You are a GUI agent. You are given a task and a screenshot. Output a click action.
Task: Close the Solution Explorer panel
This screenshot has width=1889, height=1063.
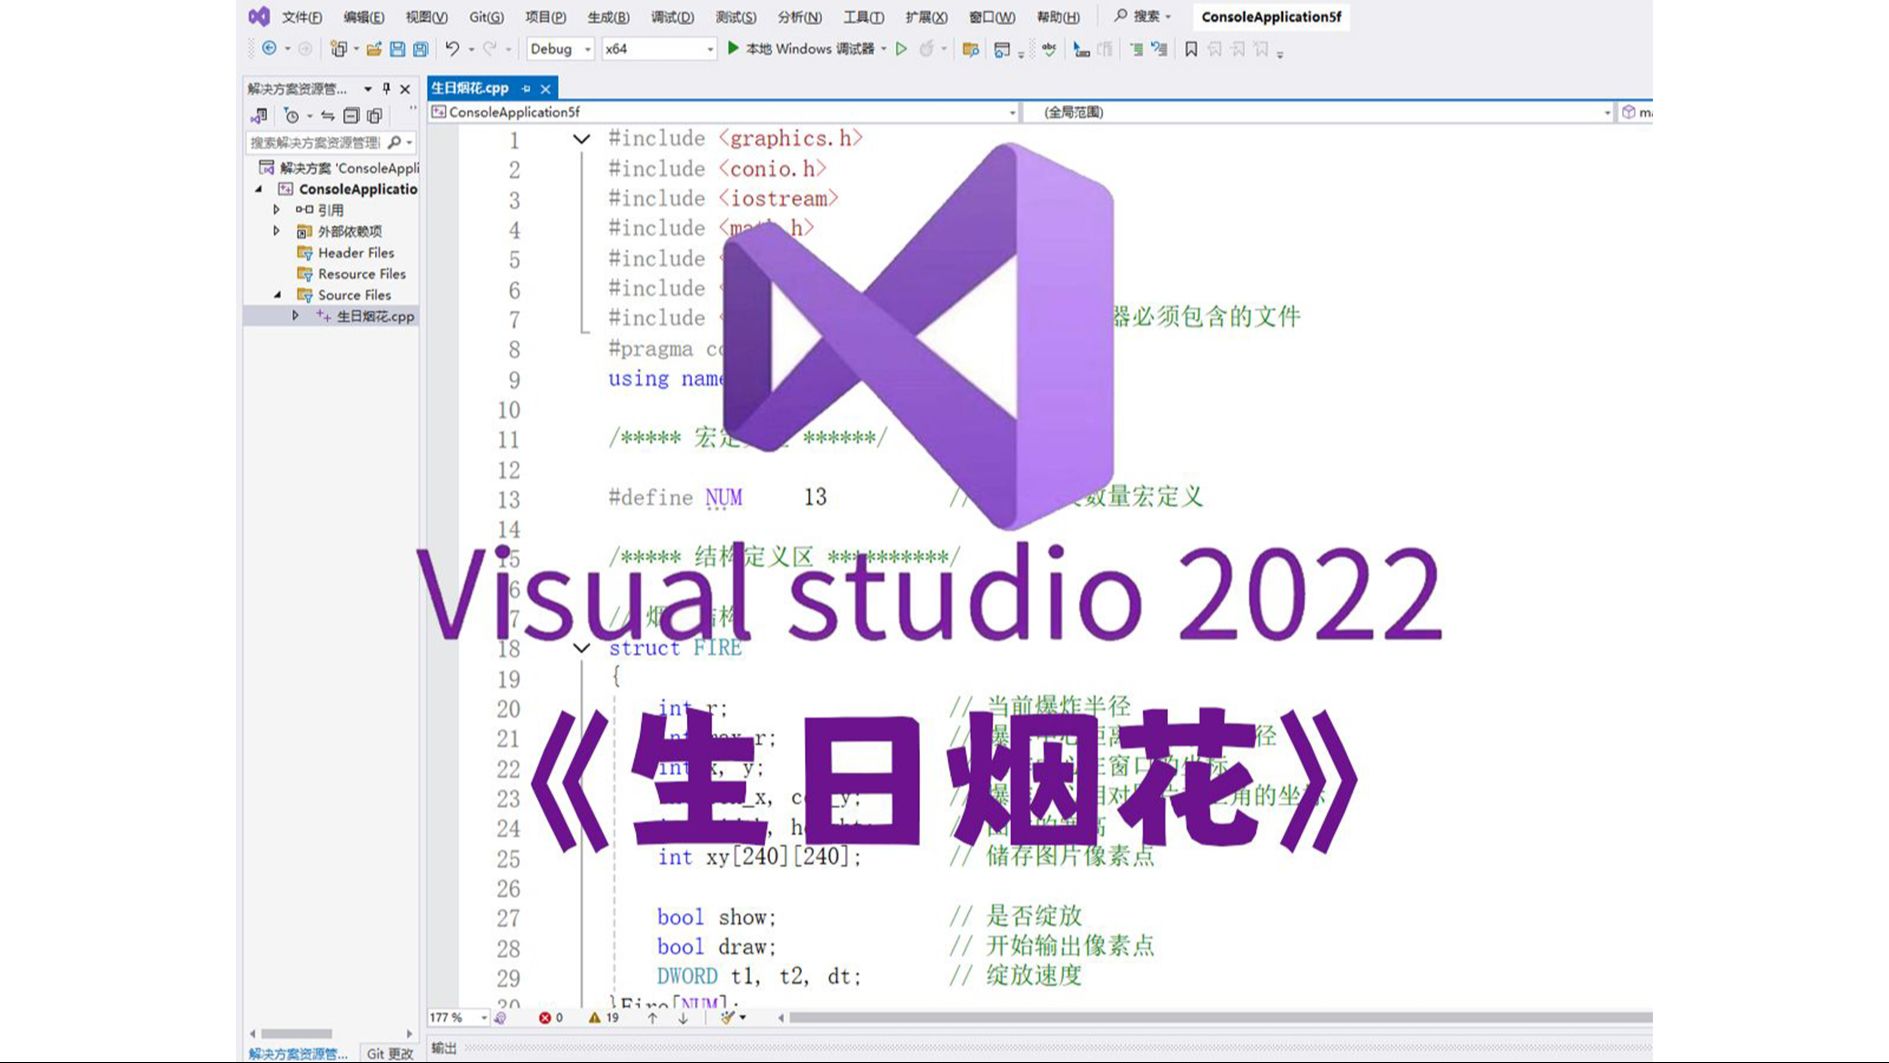(405, 89)
